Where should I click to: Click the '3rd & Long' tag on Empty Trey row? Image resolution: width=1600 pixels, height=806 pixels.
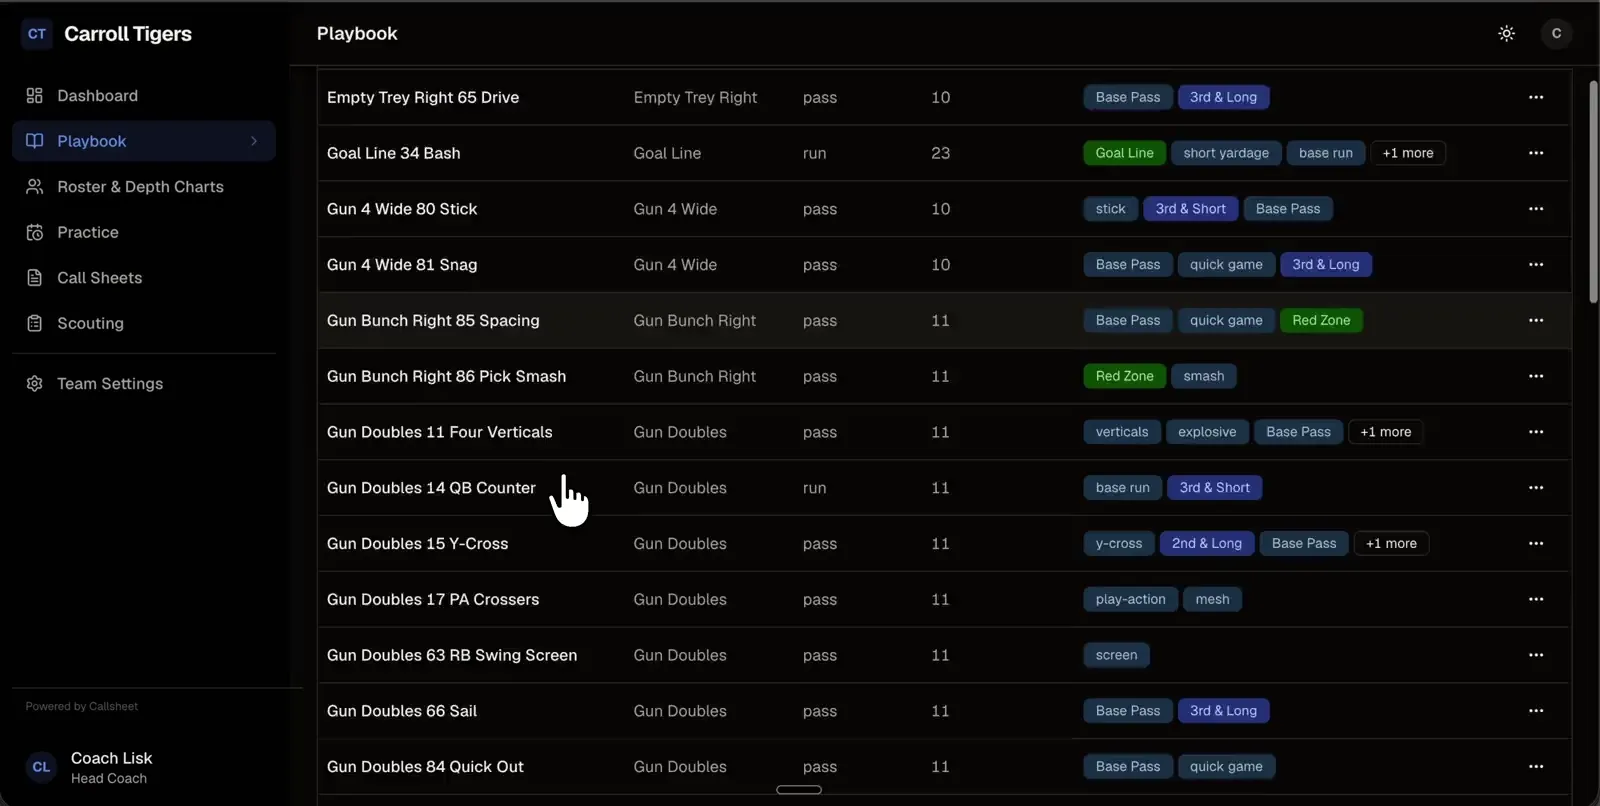point(1224,97)
